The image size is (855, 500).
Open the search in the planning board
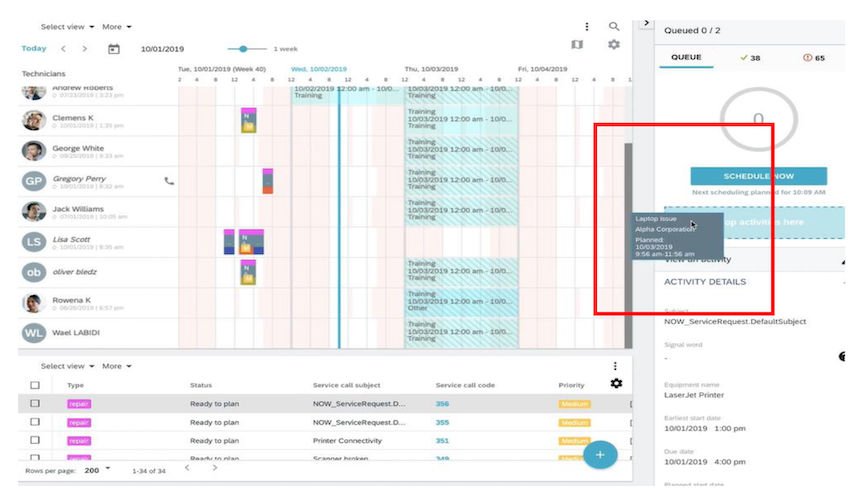click(614, 27)
